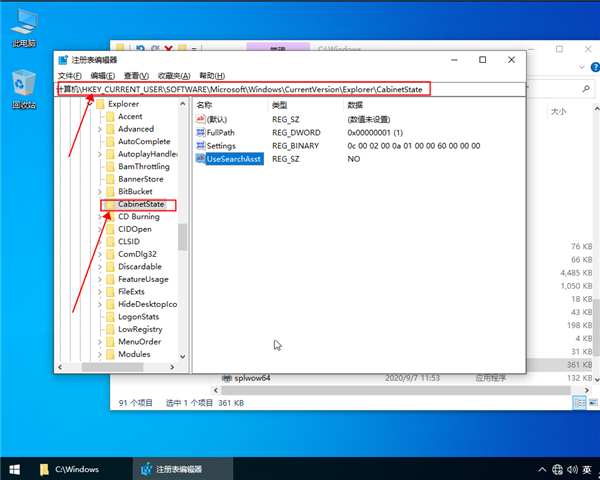The height and width of the screenshot is (480, 600).
Task: Select the Settings binary value icon
Action: (201, 146)
